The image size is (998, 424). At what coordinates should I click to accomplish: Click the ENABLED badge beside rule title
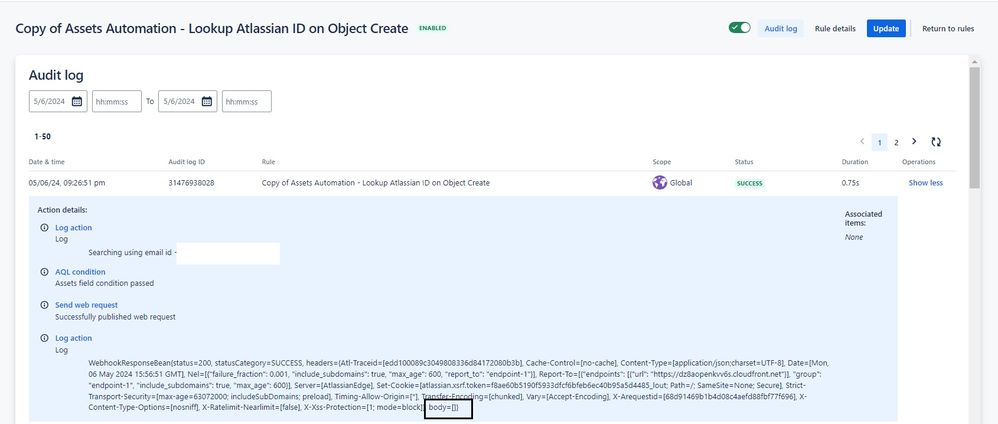point(432,29)
